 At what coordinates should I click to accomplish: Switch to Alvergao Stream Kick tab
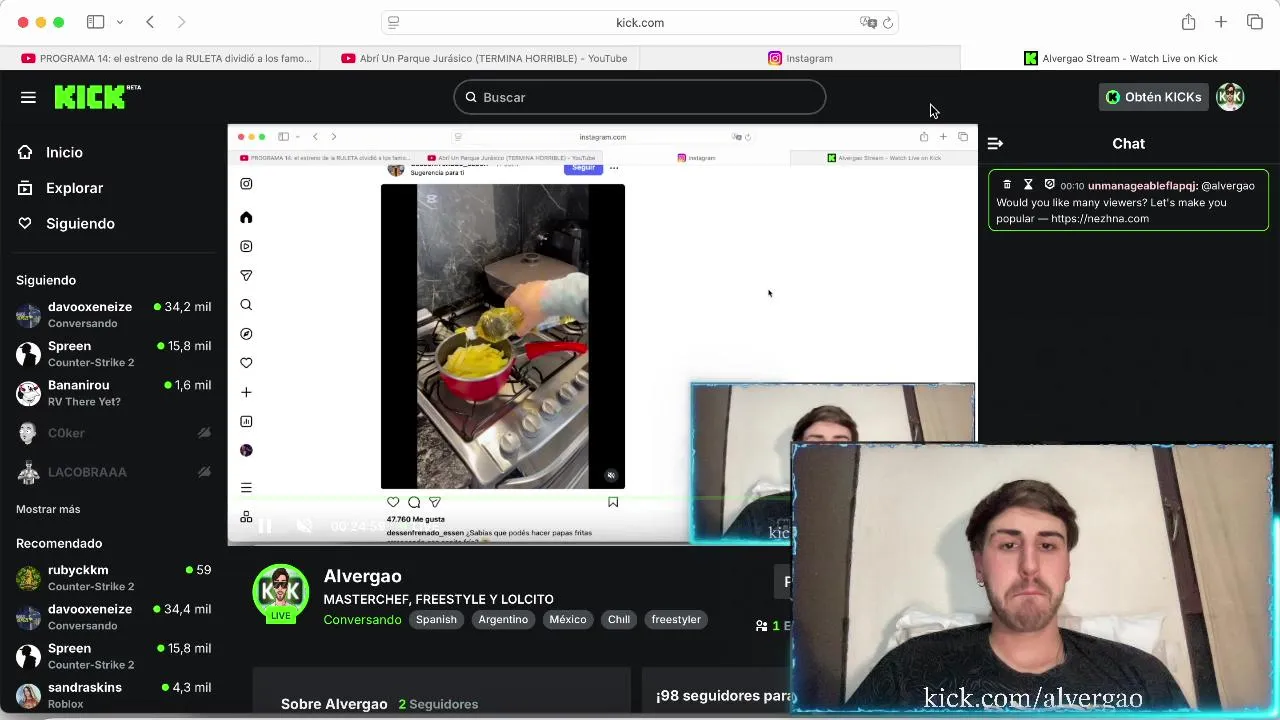tap(1120, 58)
